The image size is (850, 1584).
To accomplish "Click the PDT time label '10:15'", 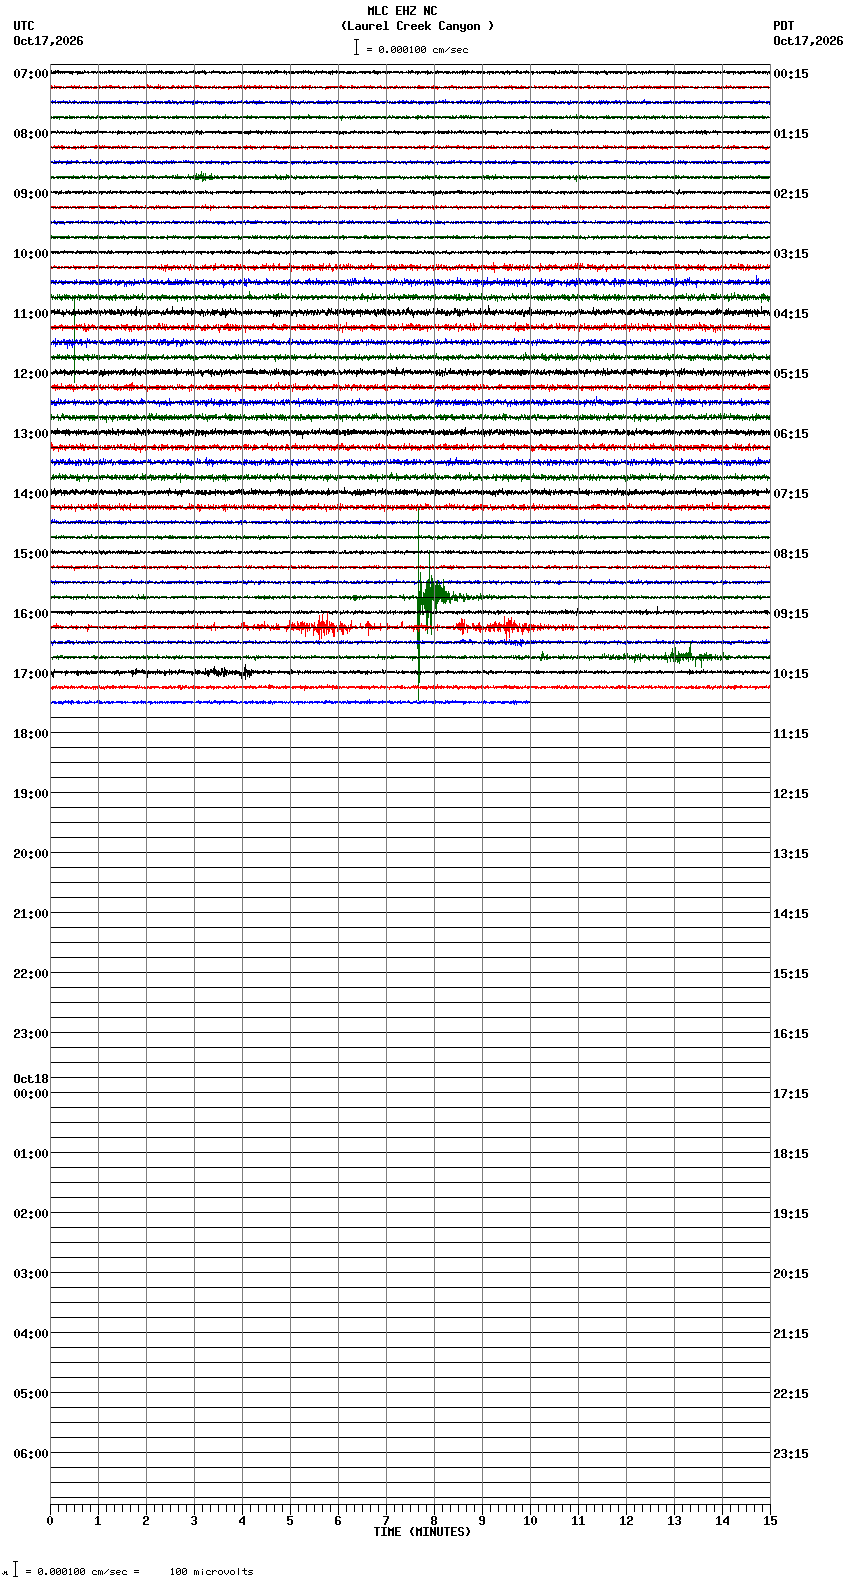I will 791,674.
